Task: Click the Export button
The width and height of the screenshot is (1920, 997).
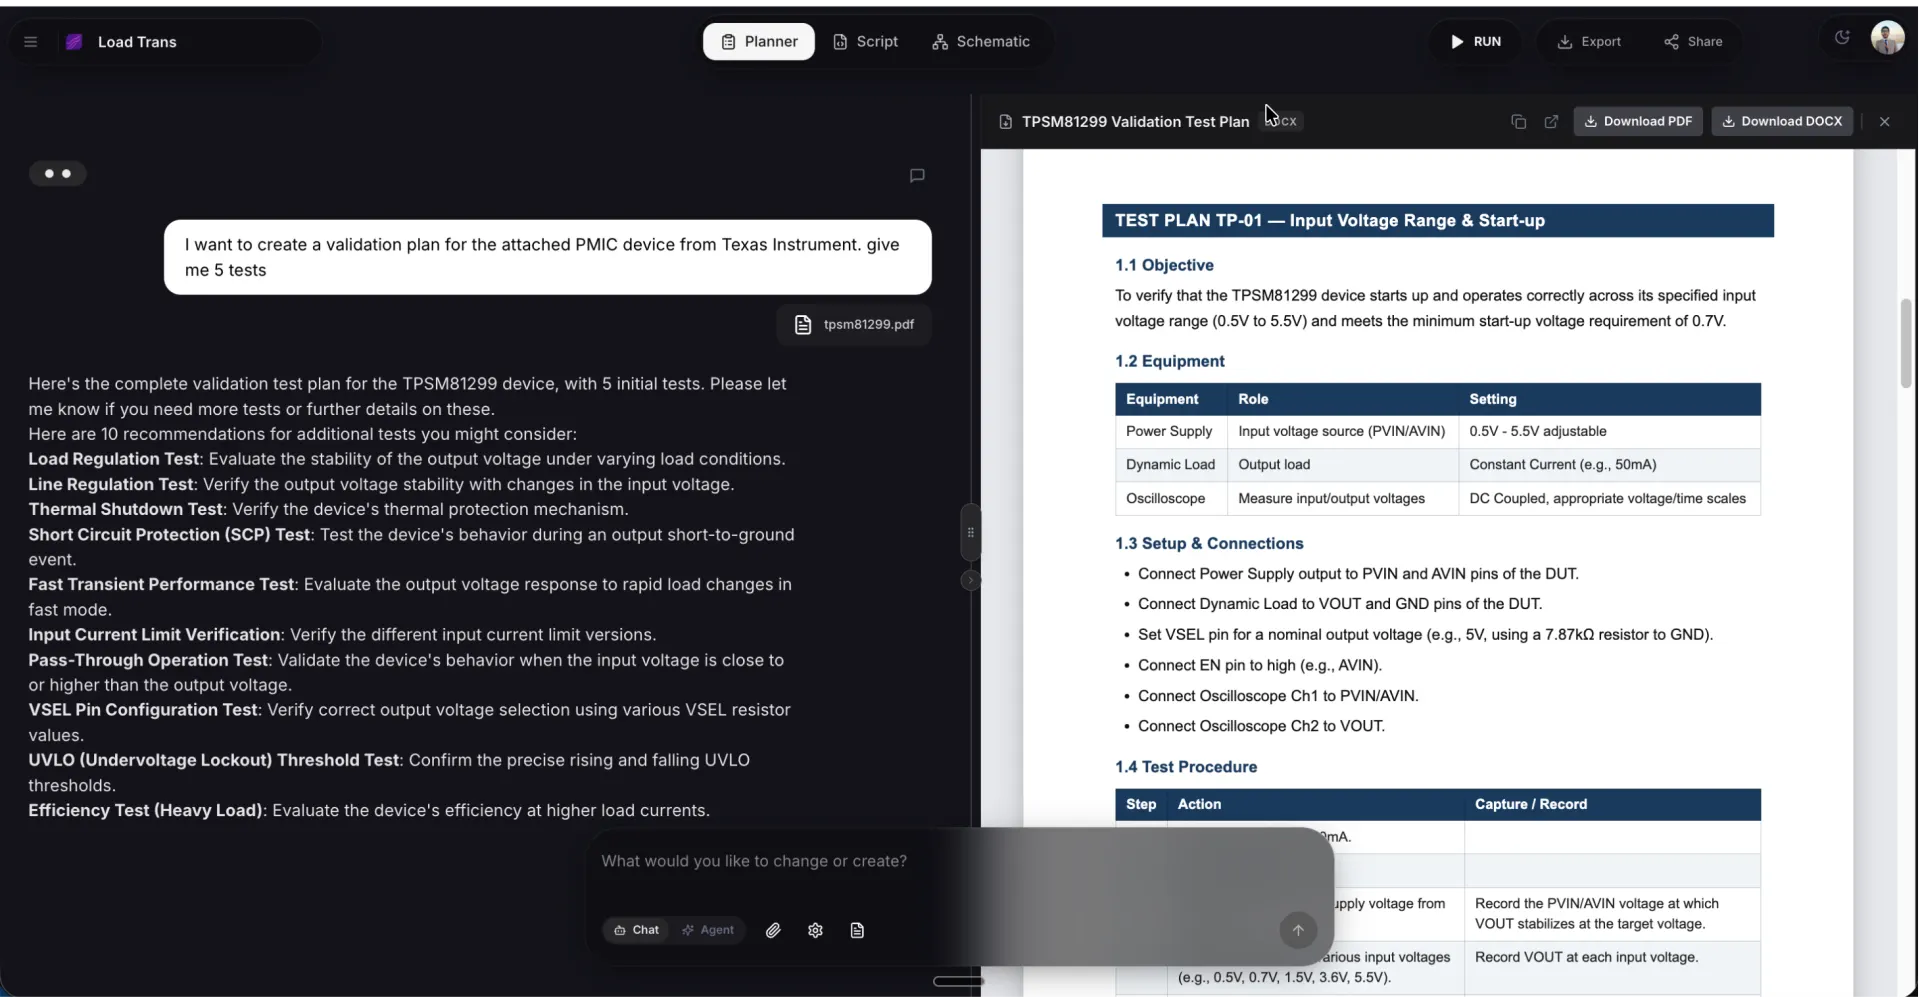Action: 1589,42
